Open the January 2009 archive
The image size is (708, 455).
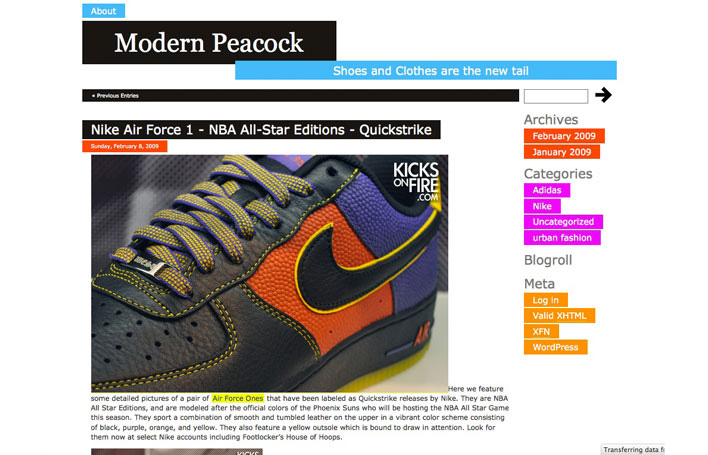562,152
